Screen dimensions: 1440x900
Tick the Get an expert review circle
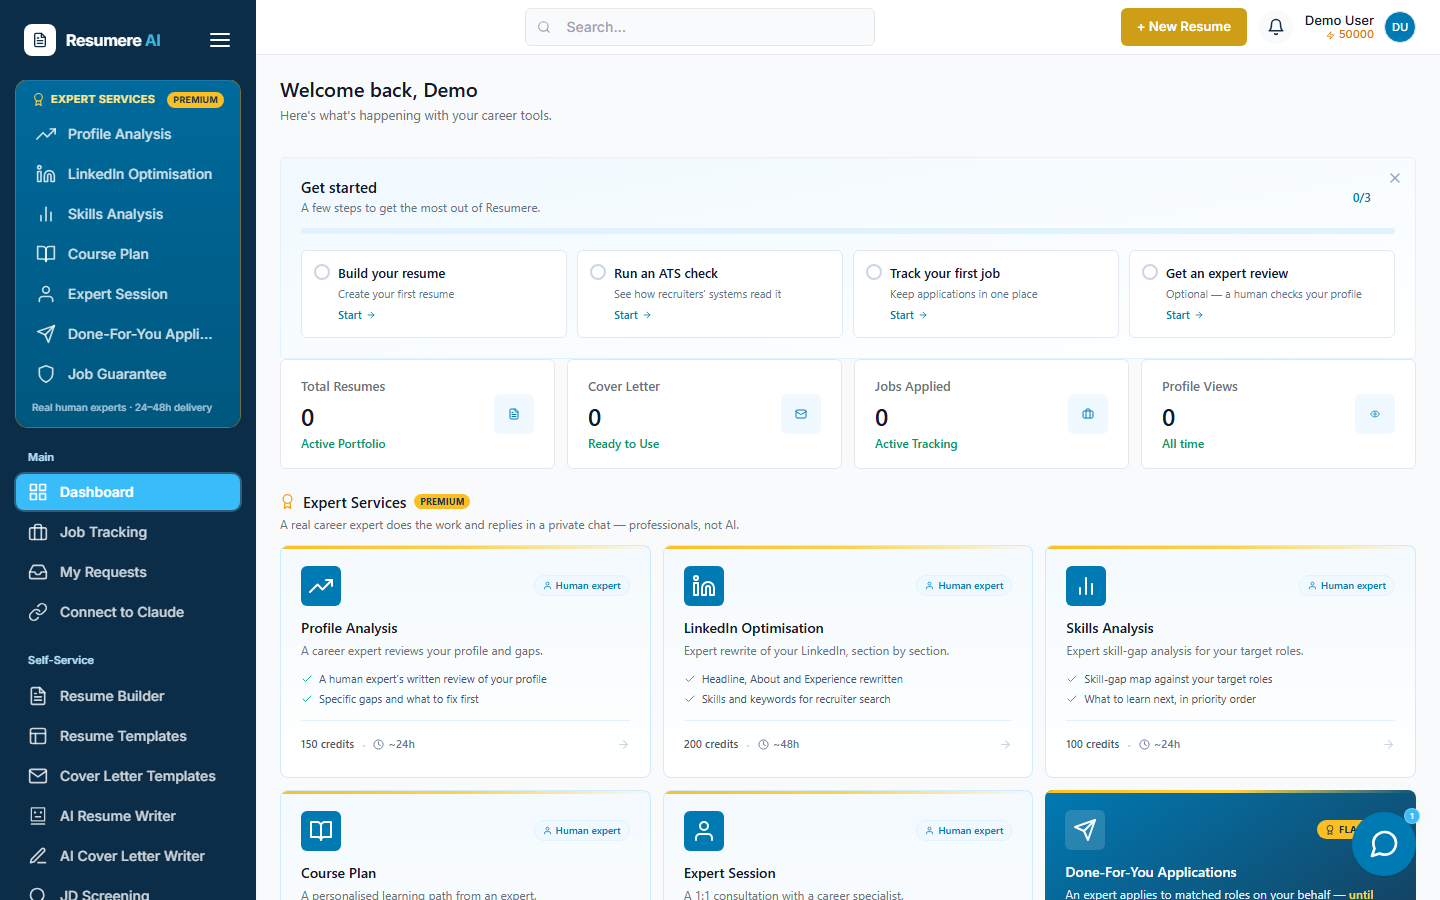tap(1150, 272)
